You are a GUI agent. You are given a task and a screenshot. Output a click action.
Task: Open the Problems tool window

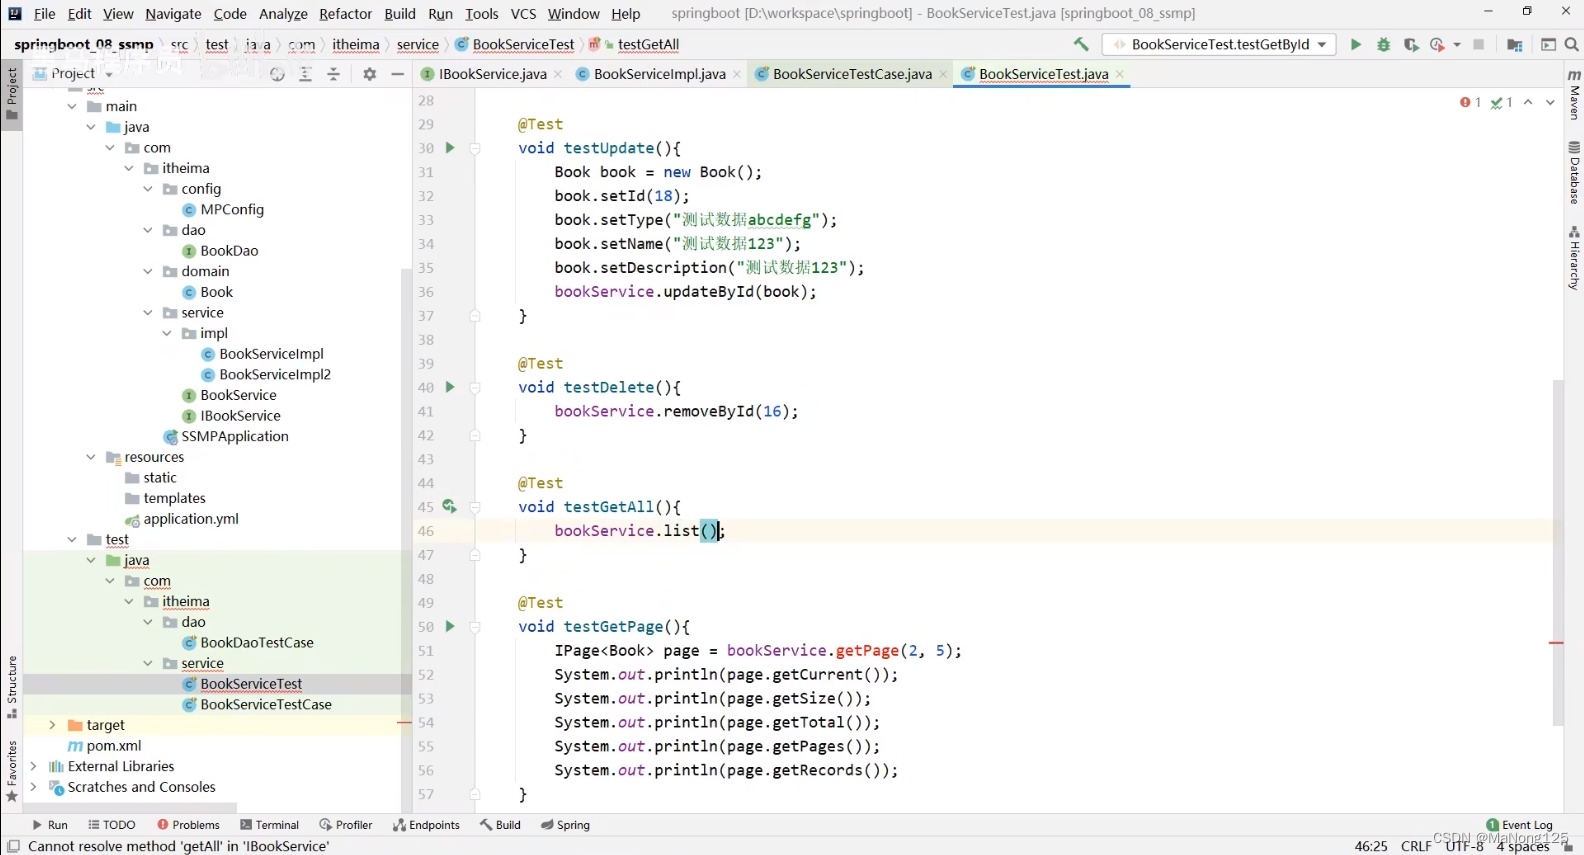pyautogui.click(x=188, y=825)
